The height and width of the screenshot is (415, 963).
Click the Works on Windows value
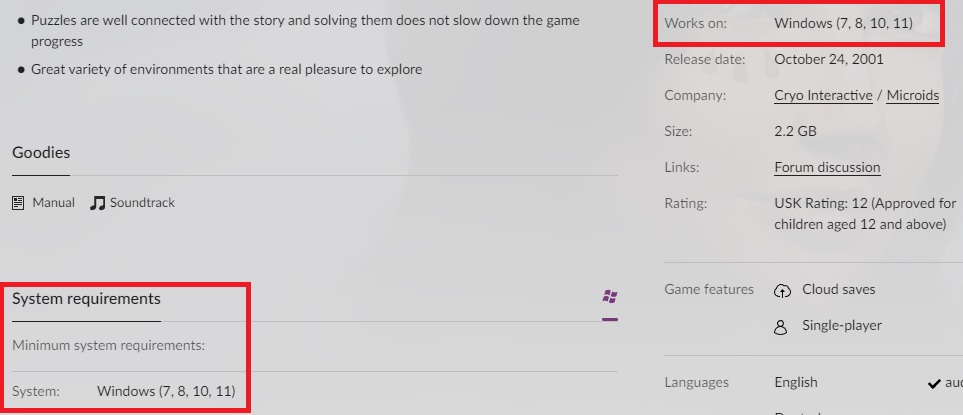[843, 23]
